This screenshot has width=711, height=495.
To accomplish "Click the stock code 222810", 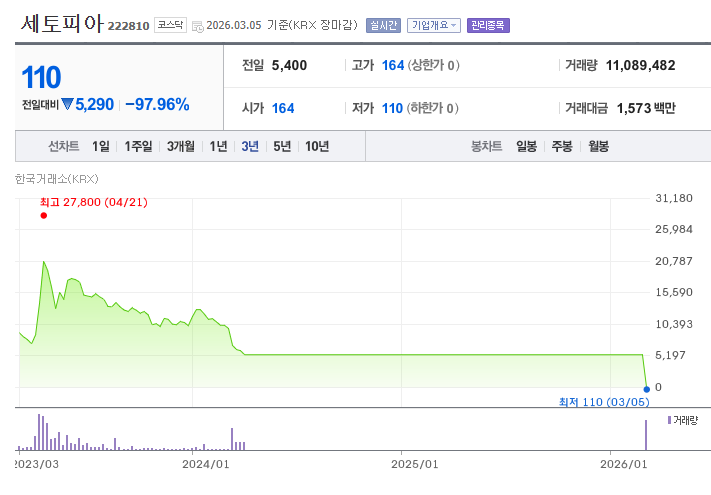I will [128, 26].
